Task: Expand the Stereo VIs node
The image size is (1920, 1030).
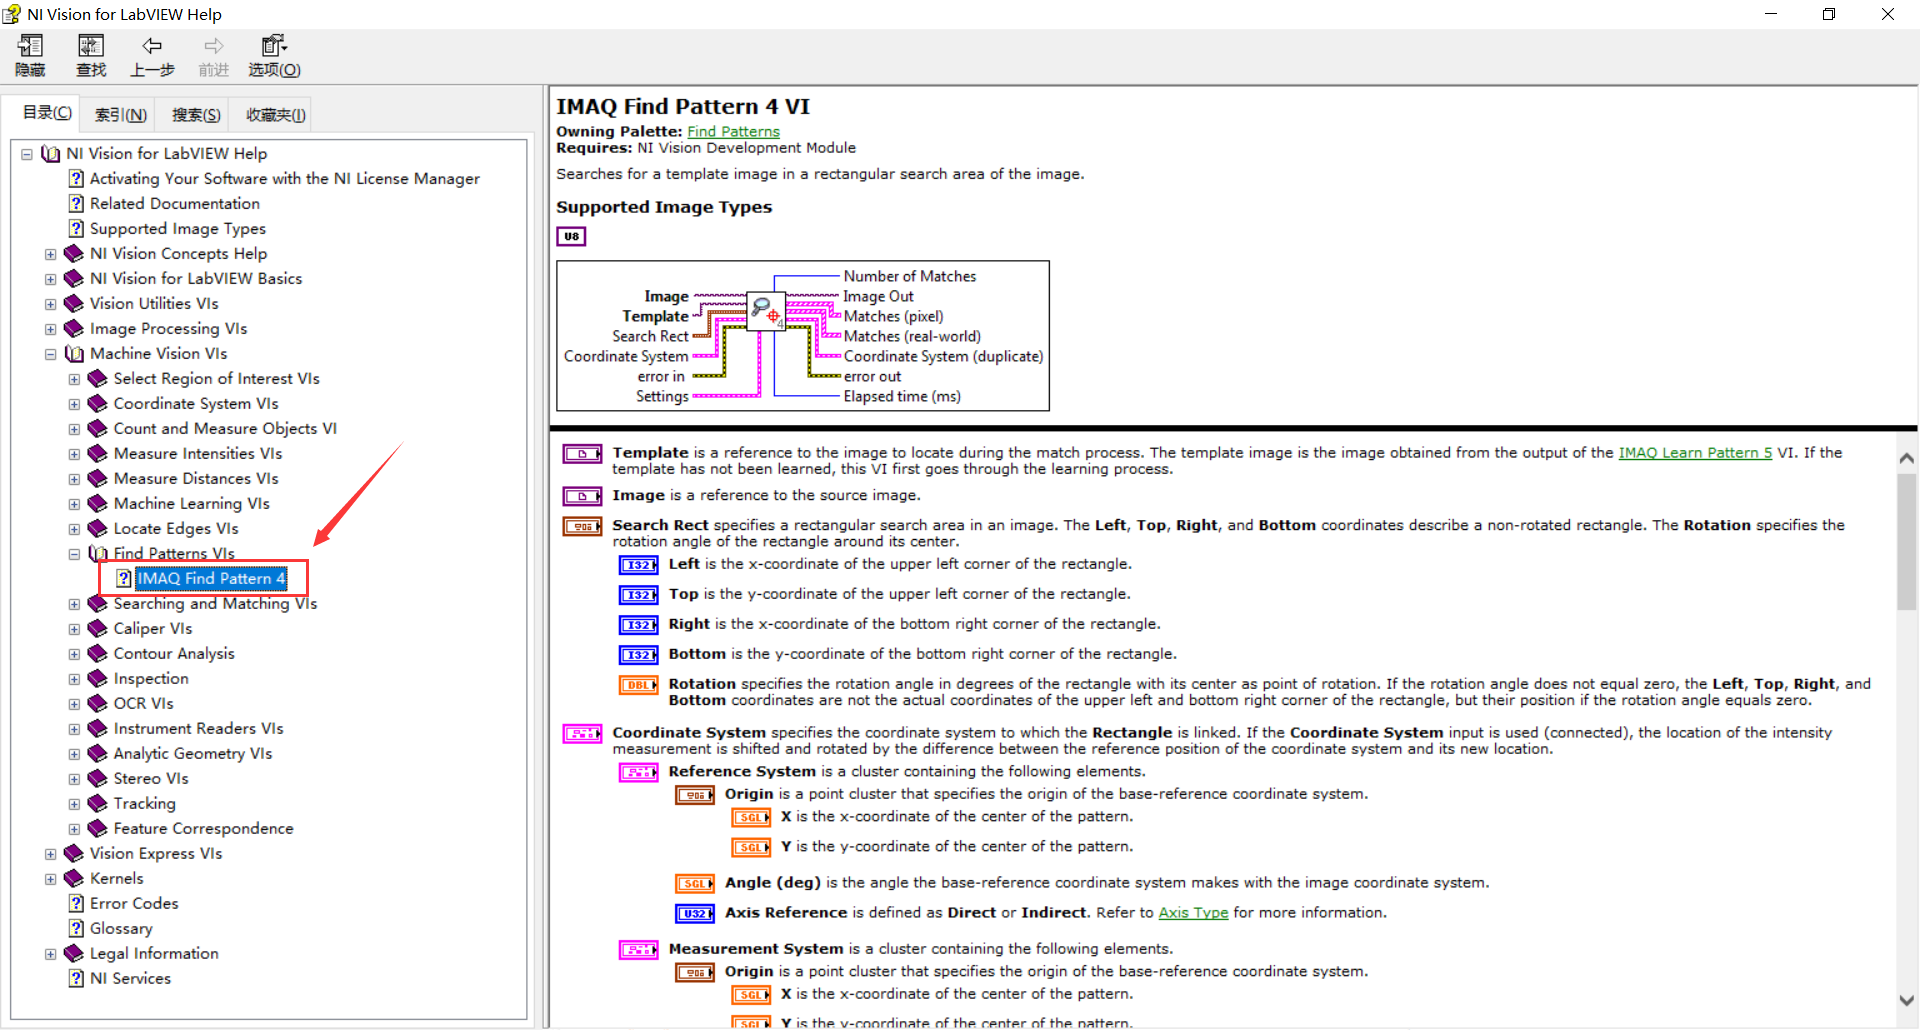Action: click(x=74, y=779)
